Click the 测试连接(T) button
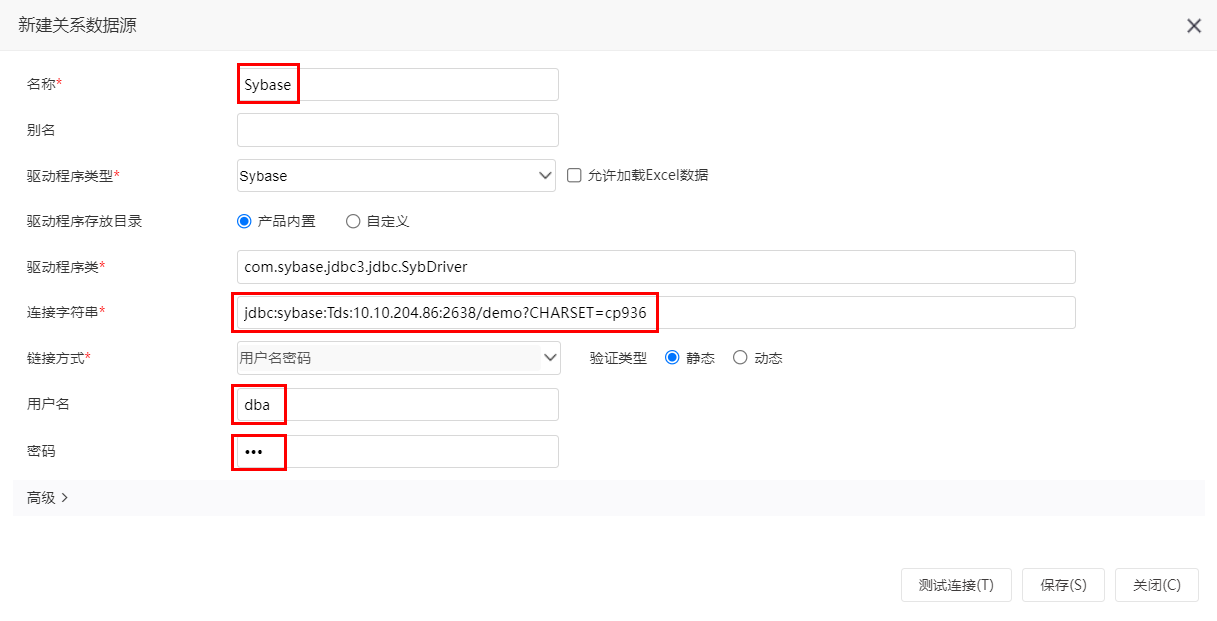The image size is (1217, 621). [956, 585]
